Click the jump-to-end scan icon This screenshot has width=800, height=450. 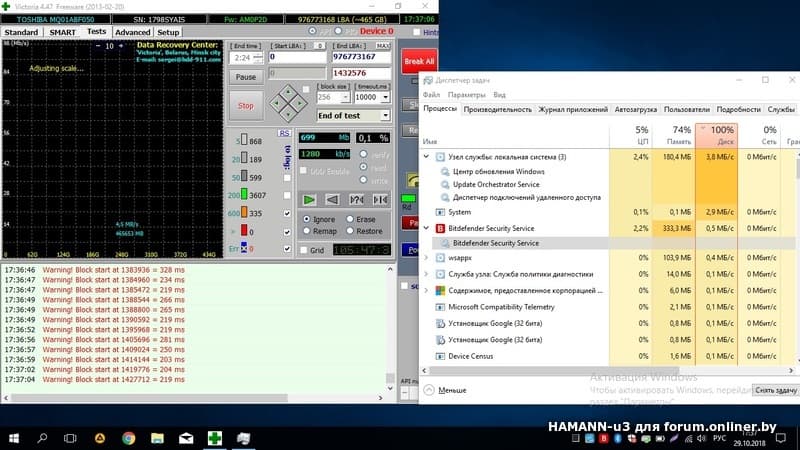click(379, 199)
